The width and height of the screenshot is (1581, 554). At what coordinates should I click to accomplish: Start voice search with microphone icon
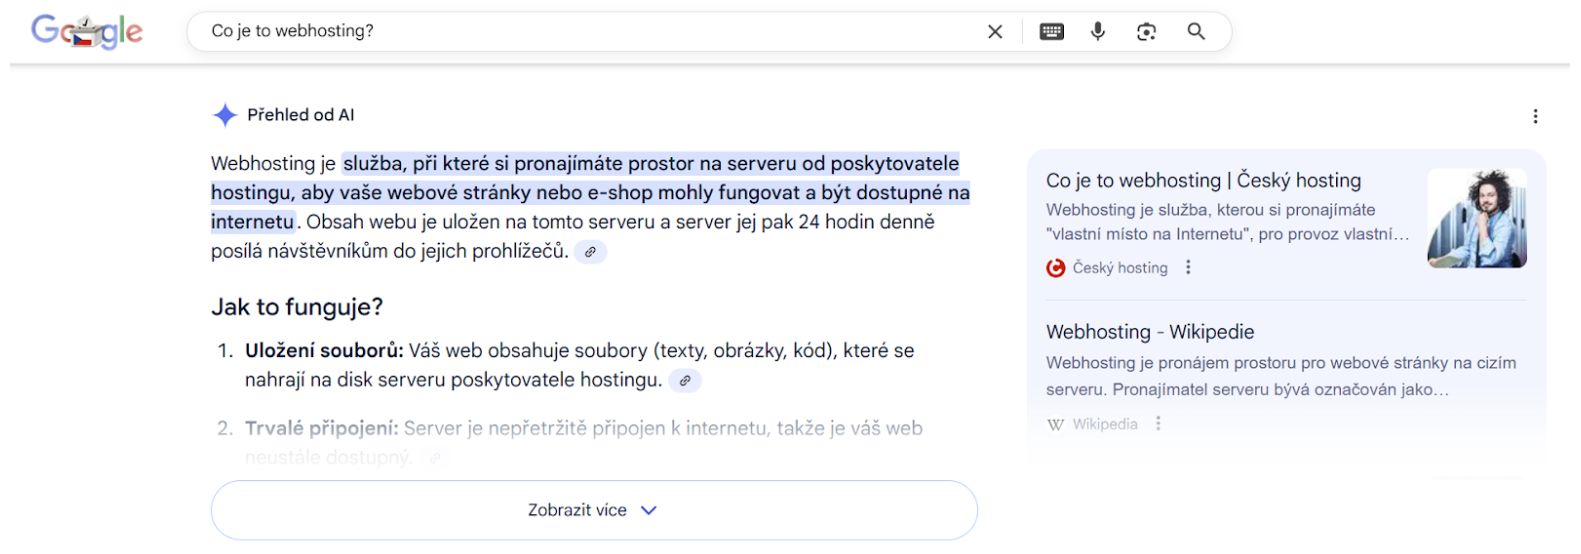[1098, 32]
